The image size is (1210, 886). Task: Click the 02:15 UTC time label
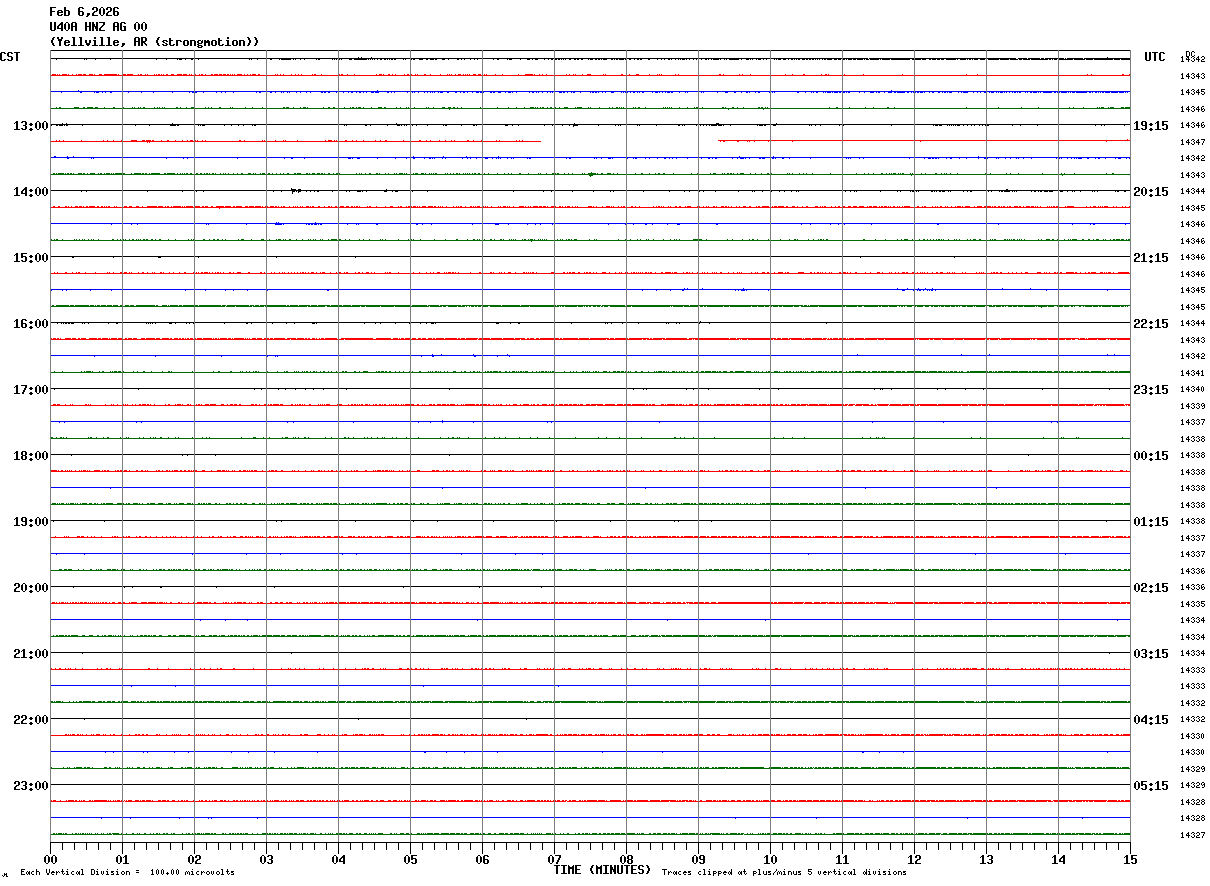(1150, 588)
